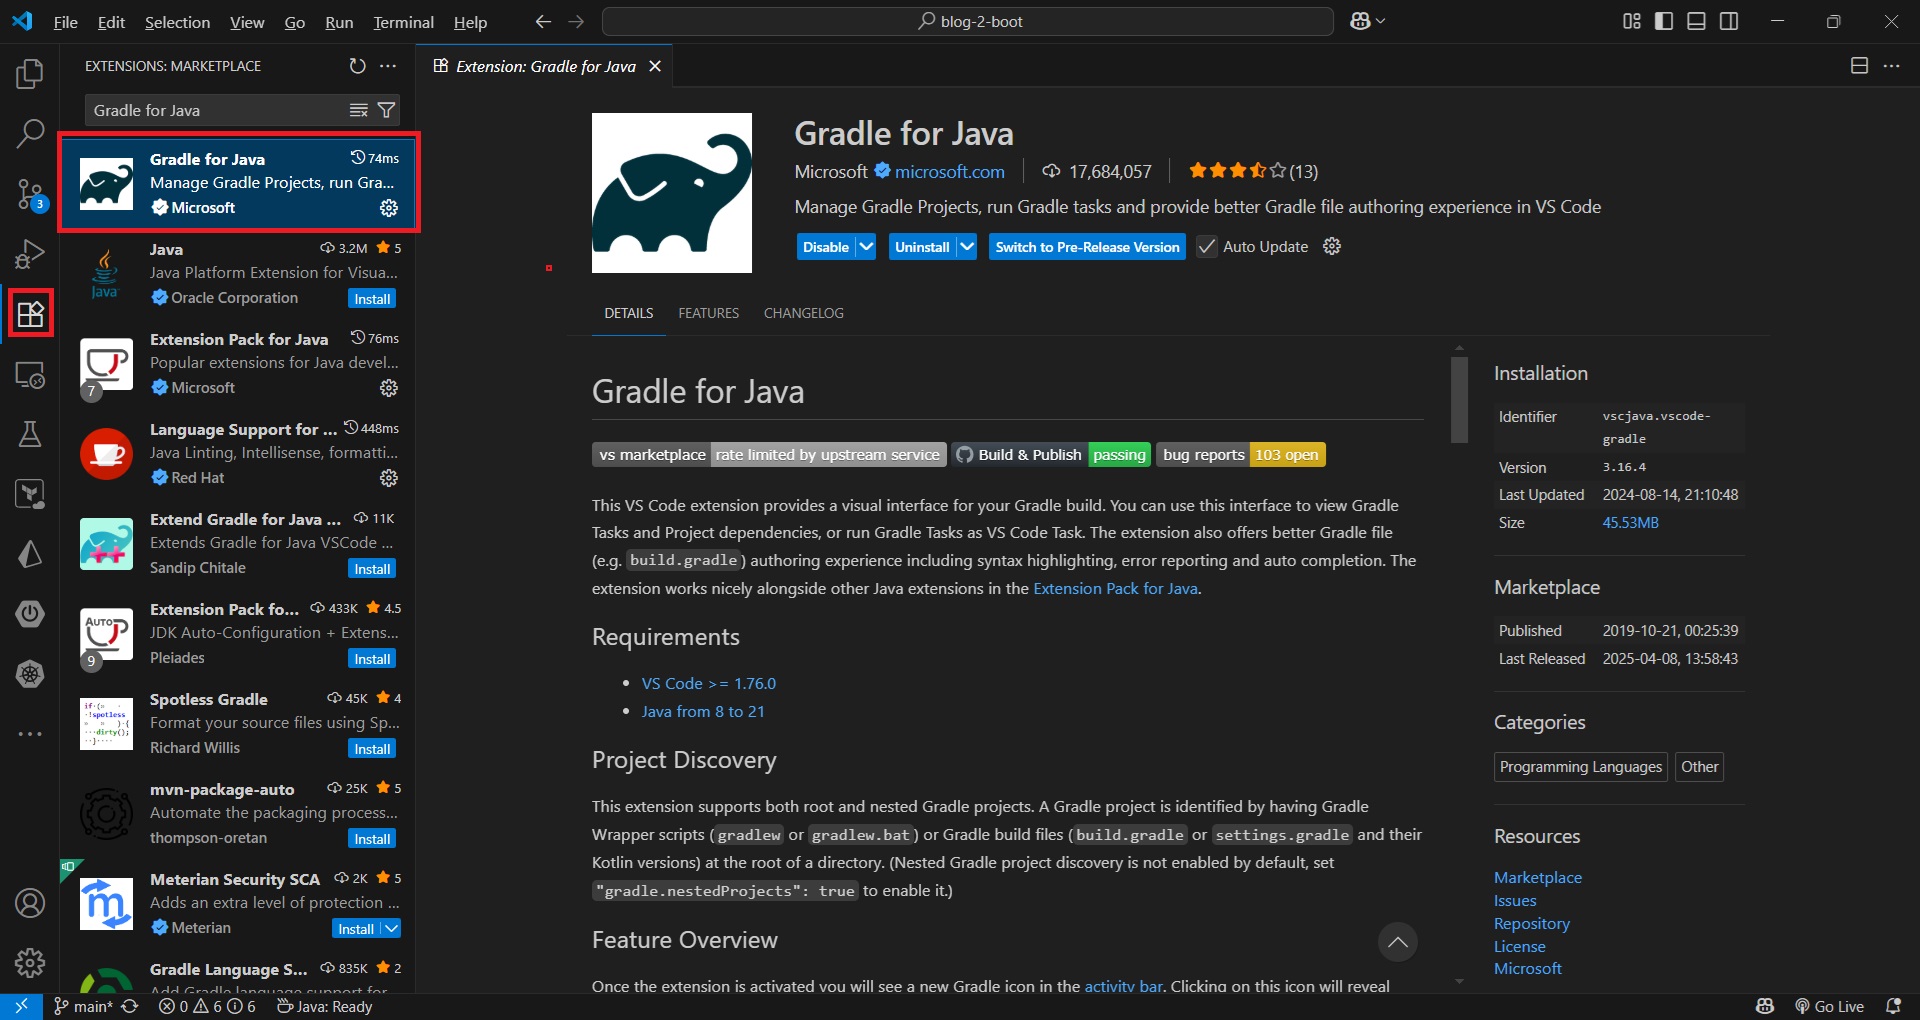This screenshot has height=1020, width=1920.
Task: Toggle the Auto Update checkbox
Action: [1207, 246]
